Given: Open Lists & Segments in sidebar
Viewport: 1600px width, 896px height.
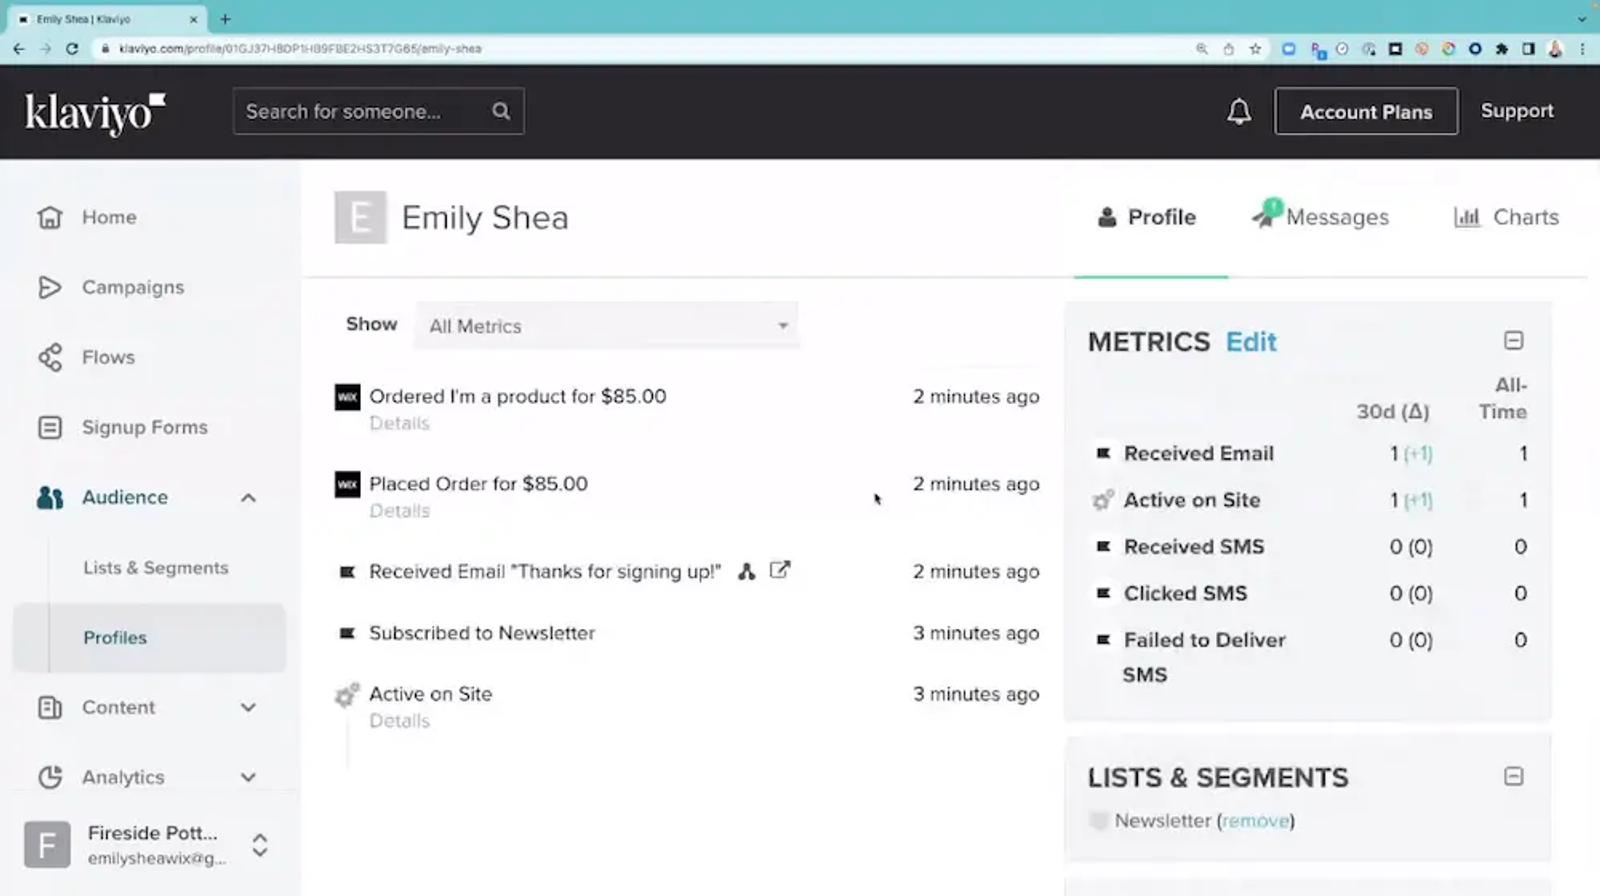Looking at the screenshot, I should (156, 567).
